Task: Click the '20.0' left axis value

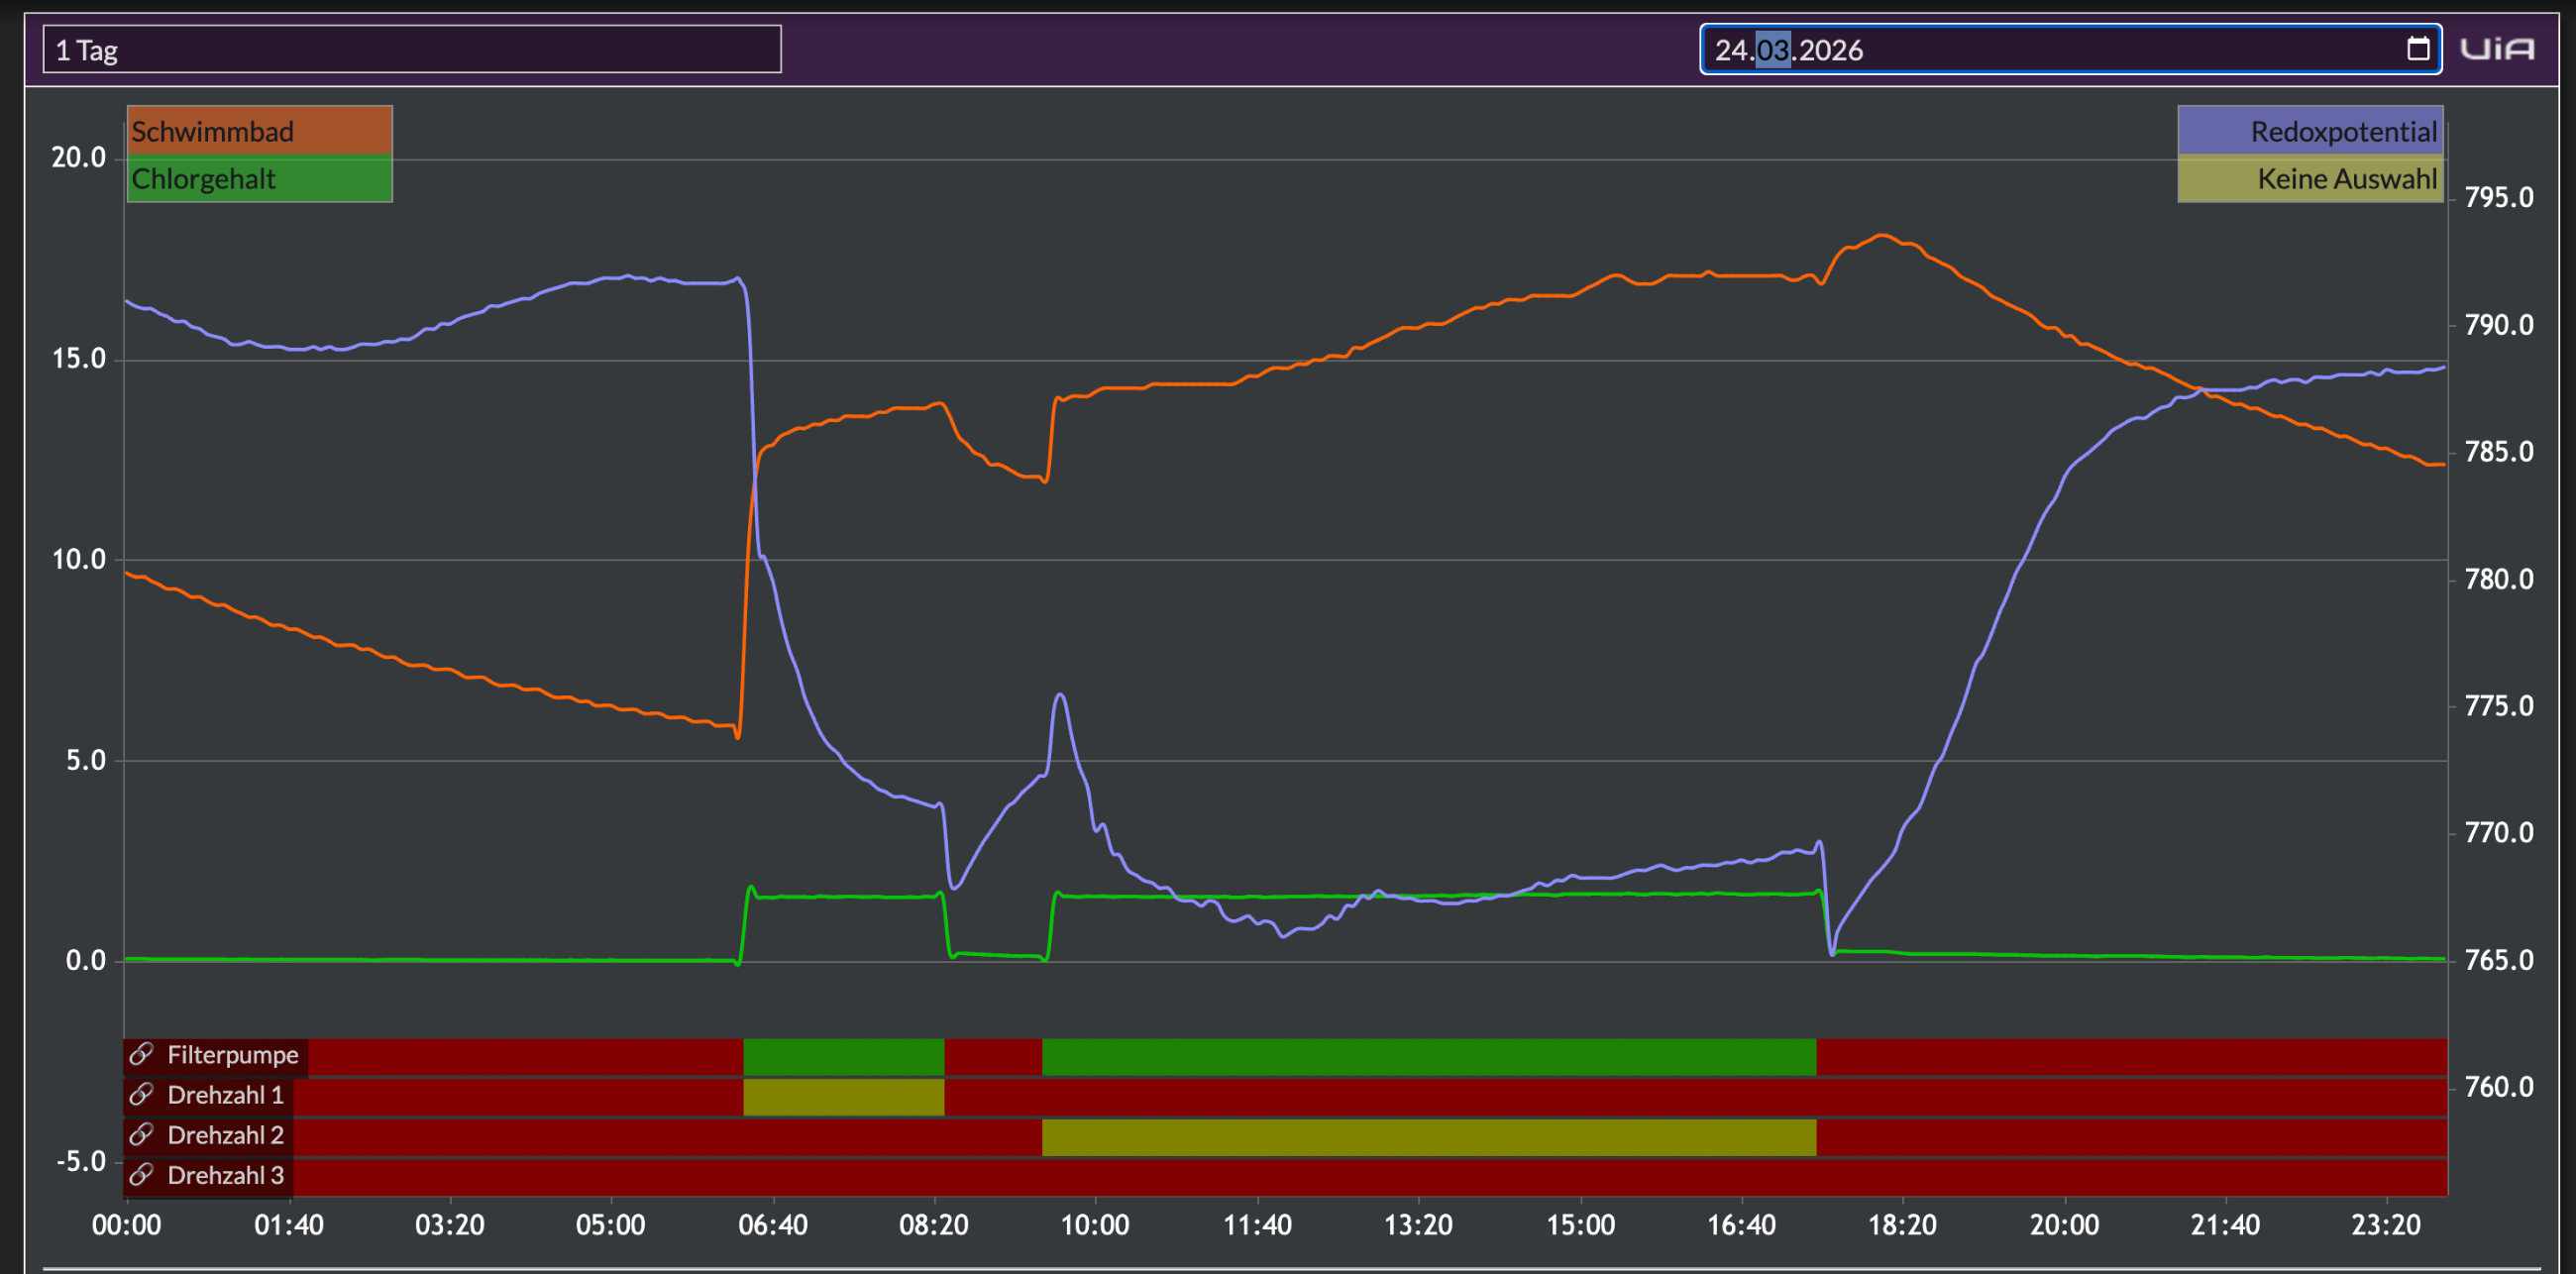Action: click(79, 158)
